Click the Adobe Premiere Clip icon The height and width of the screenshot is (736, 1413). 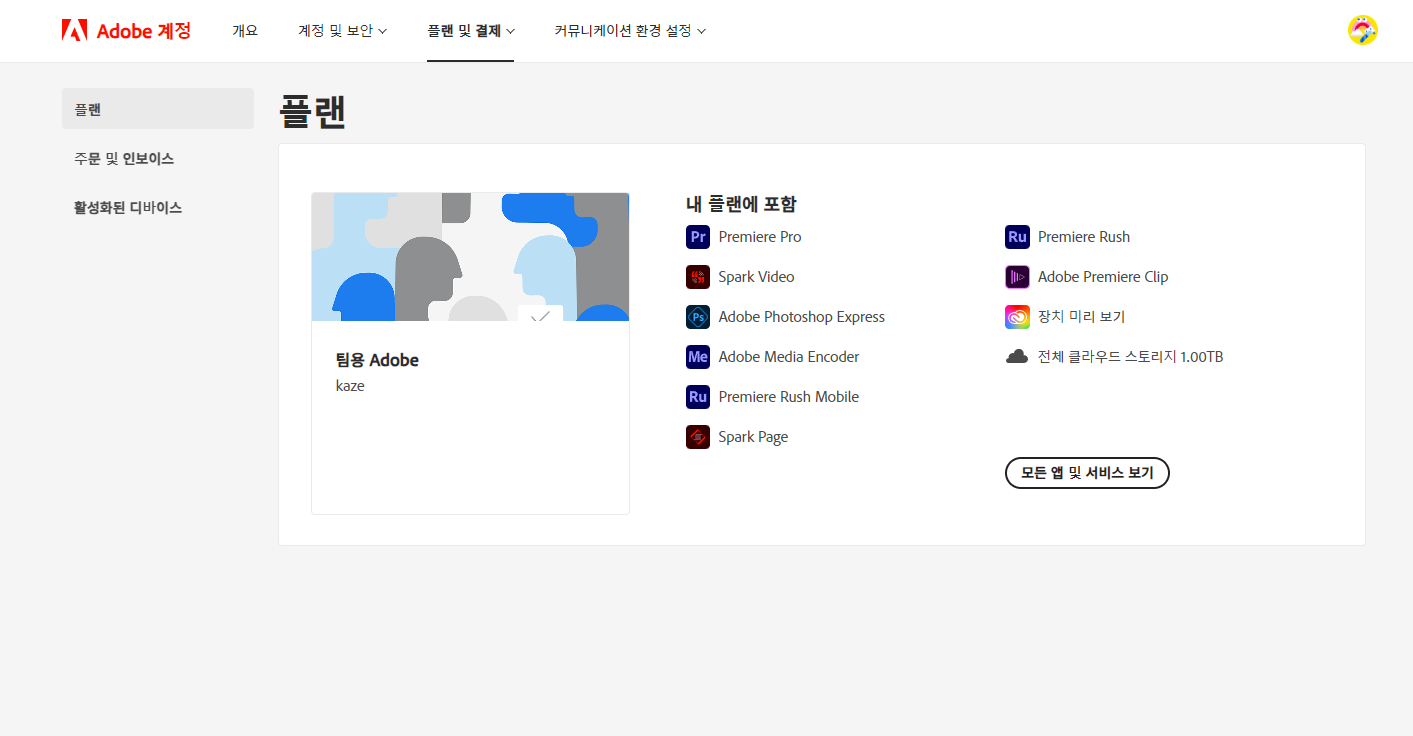(1017, 277)
